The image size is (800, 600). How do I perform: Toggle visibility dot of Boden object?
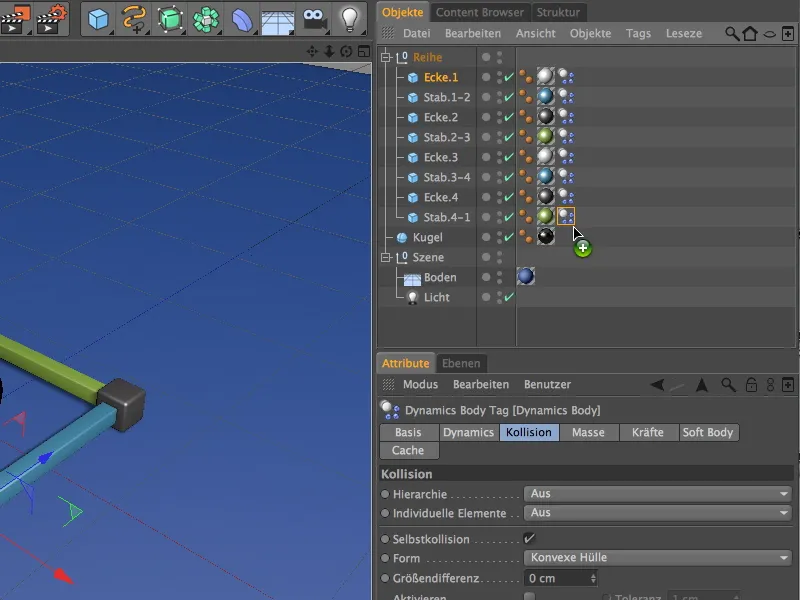pos(499,275)
